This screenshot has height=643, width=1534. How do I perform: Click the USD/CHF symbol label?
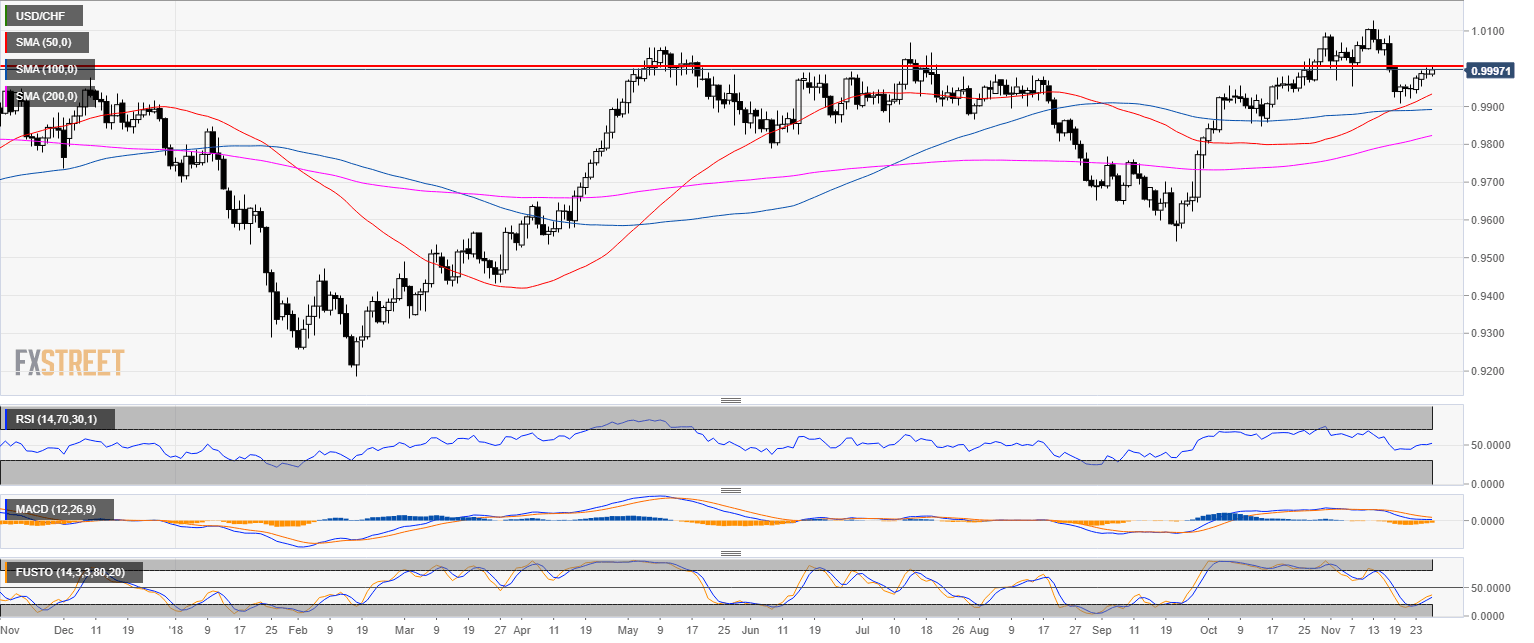click(44, 16)
